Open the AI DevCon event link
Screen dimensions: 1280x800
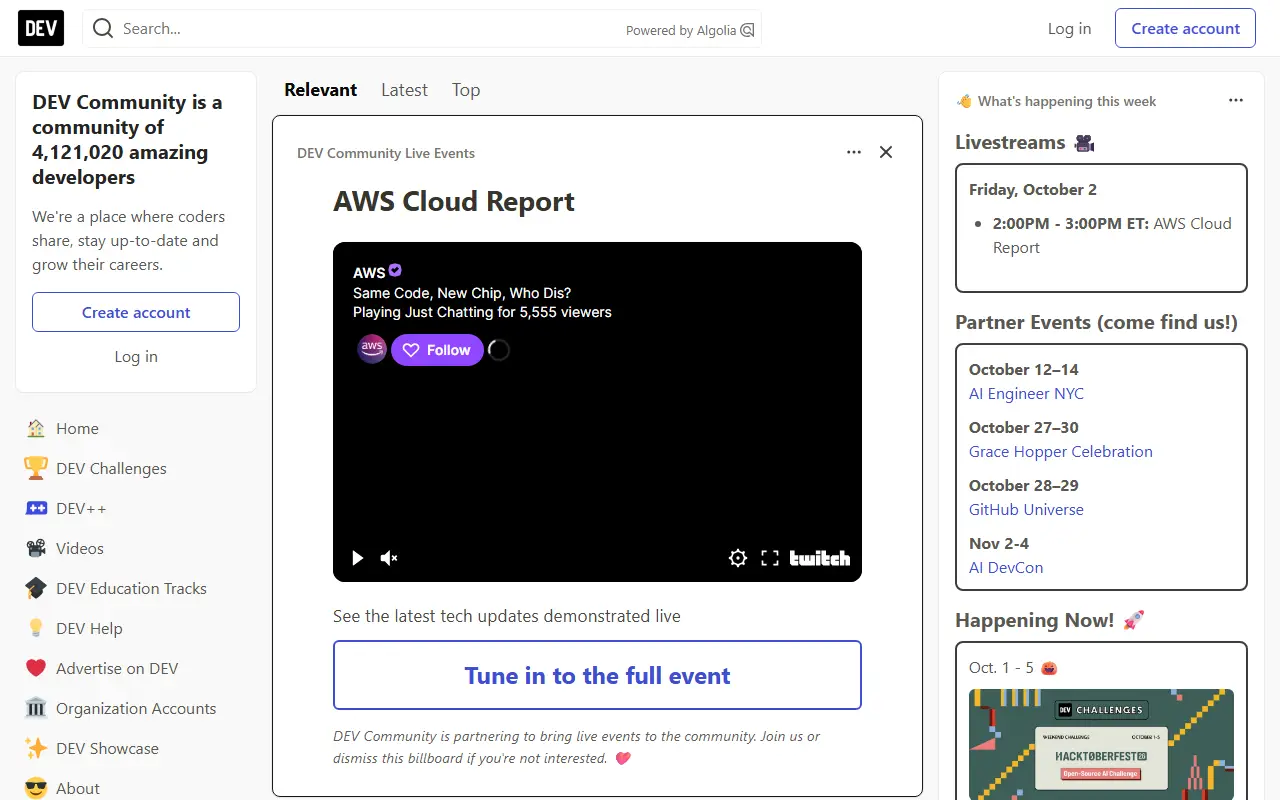click(1006, 568)
